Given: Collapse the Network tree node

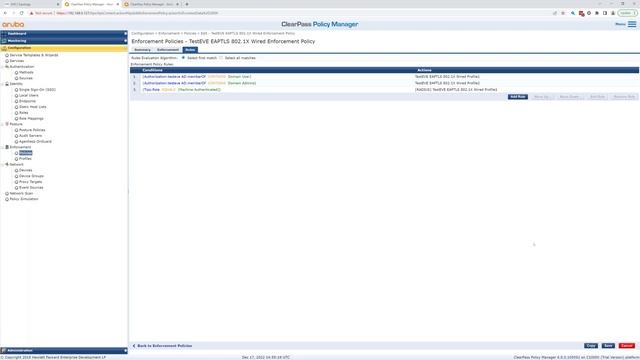Looking at the screenshot, I should (2, 164).
